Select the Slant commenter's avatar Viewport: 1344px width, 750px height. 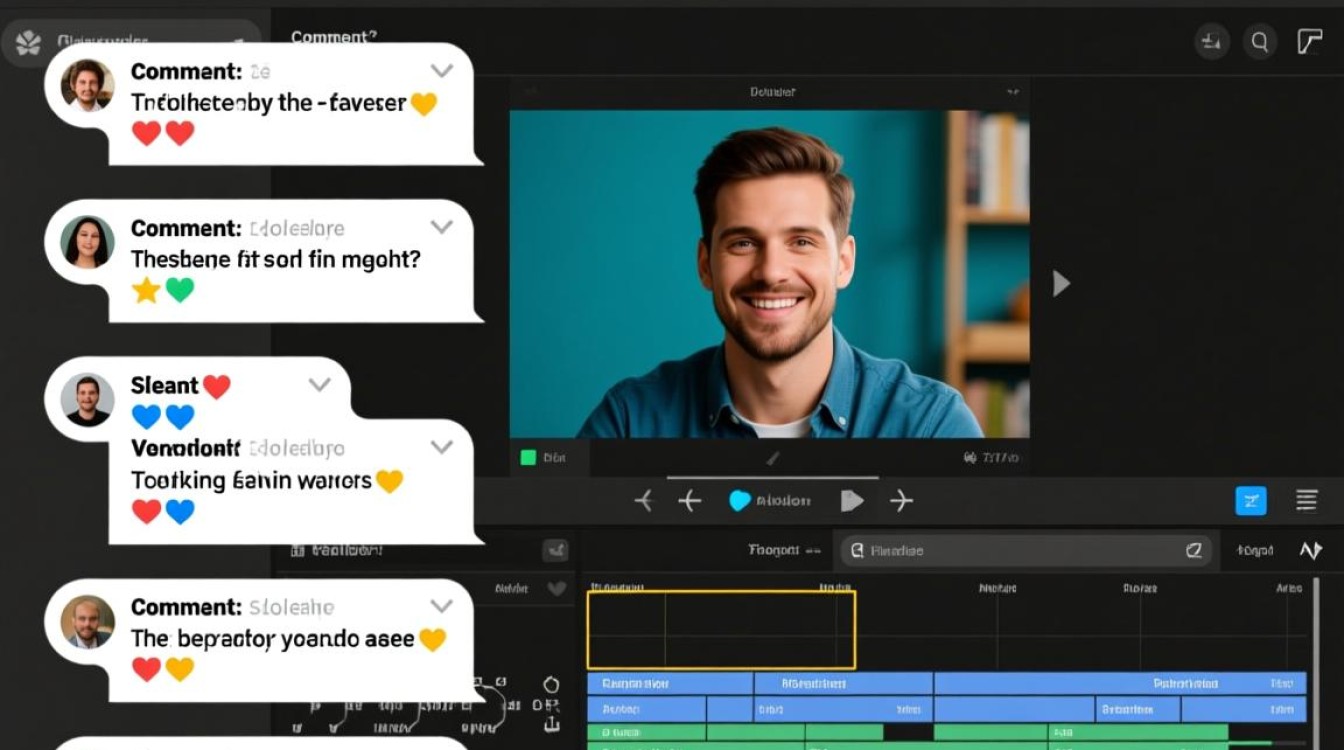pos(87,400)
